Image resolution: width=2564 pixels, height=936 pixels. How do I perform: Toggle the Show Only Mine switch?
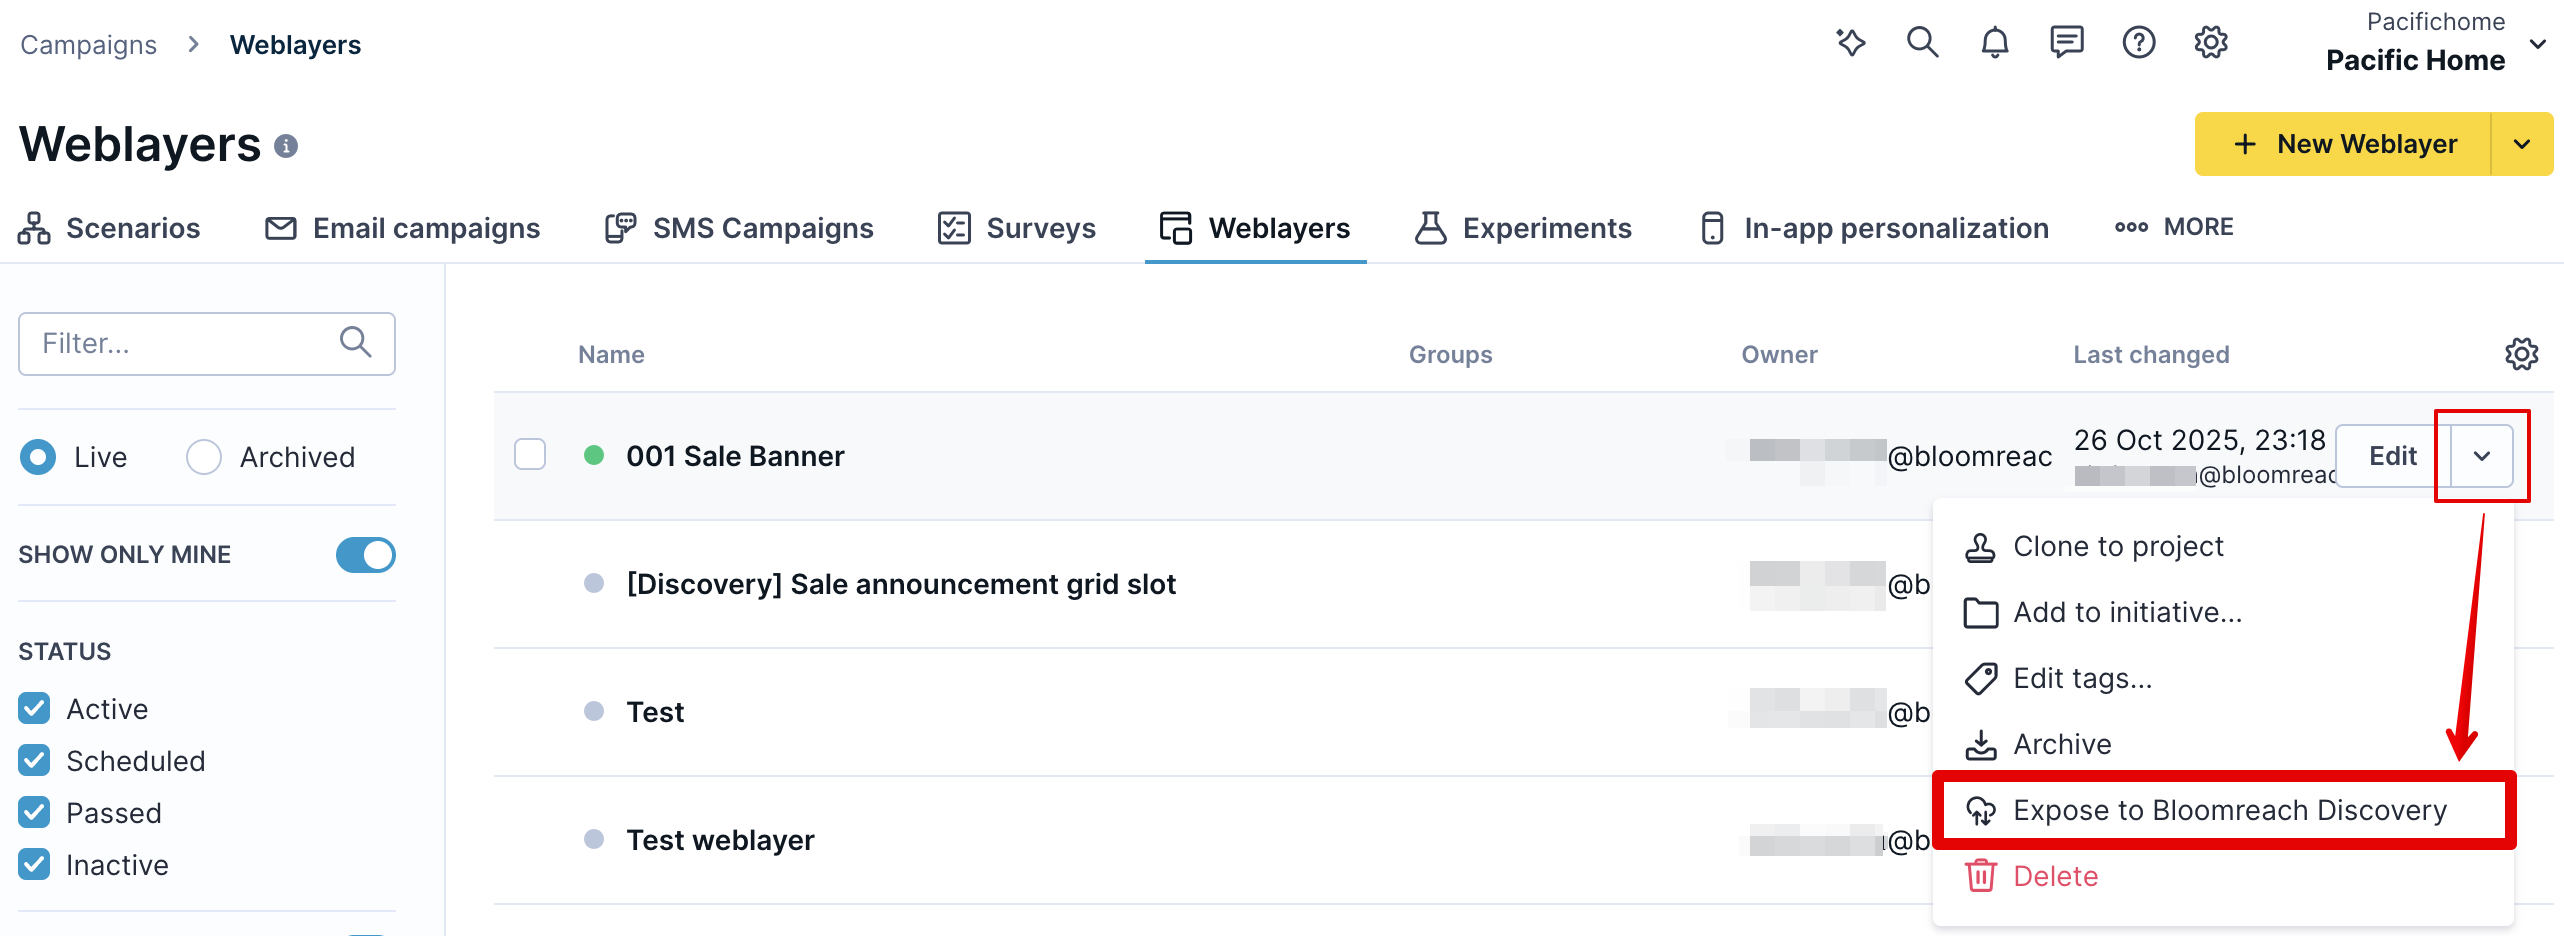tap(365, 555)
